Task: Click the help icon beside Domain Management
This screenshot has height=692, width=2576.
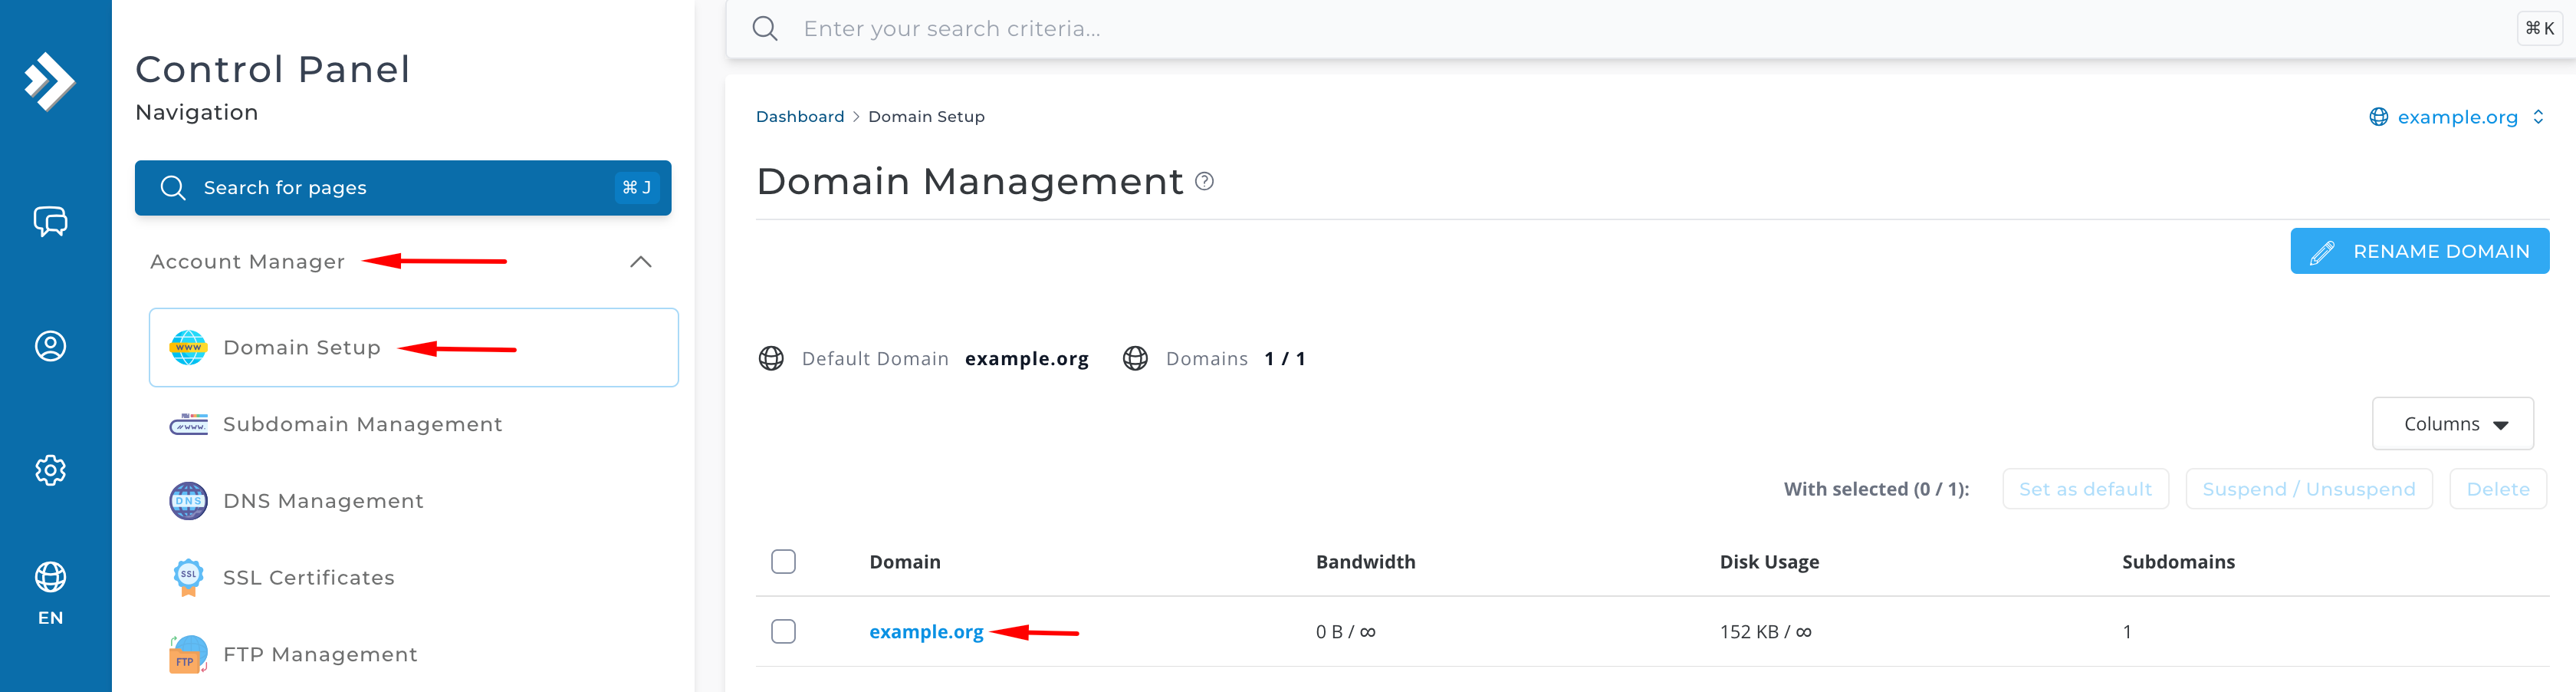Action: click(1205, 182)
